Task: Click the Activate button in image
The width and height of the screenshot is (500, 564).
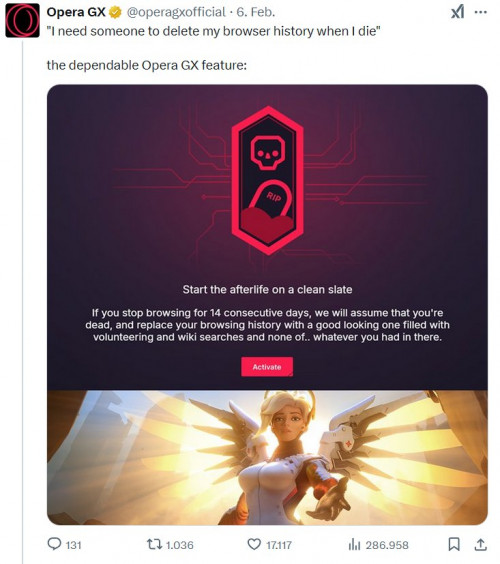Action: [x=267, y=367]
